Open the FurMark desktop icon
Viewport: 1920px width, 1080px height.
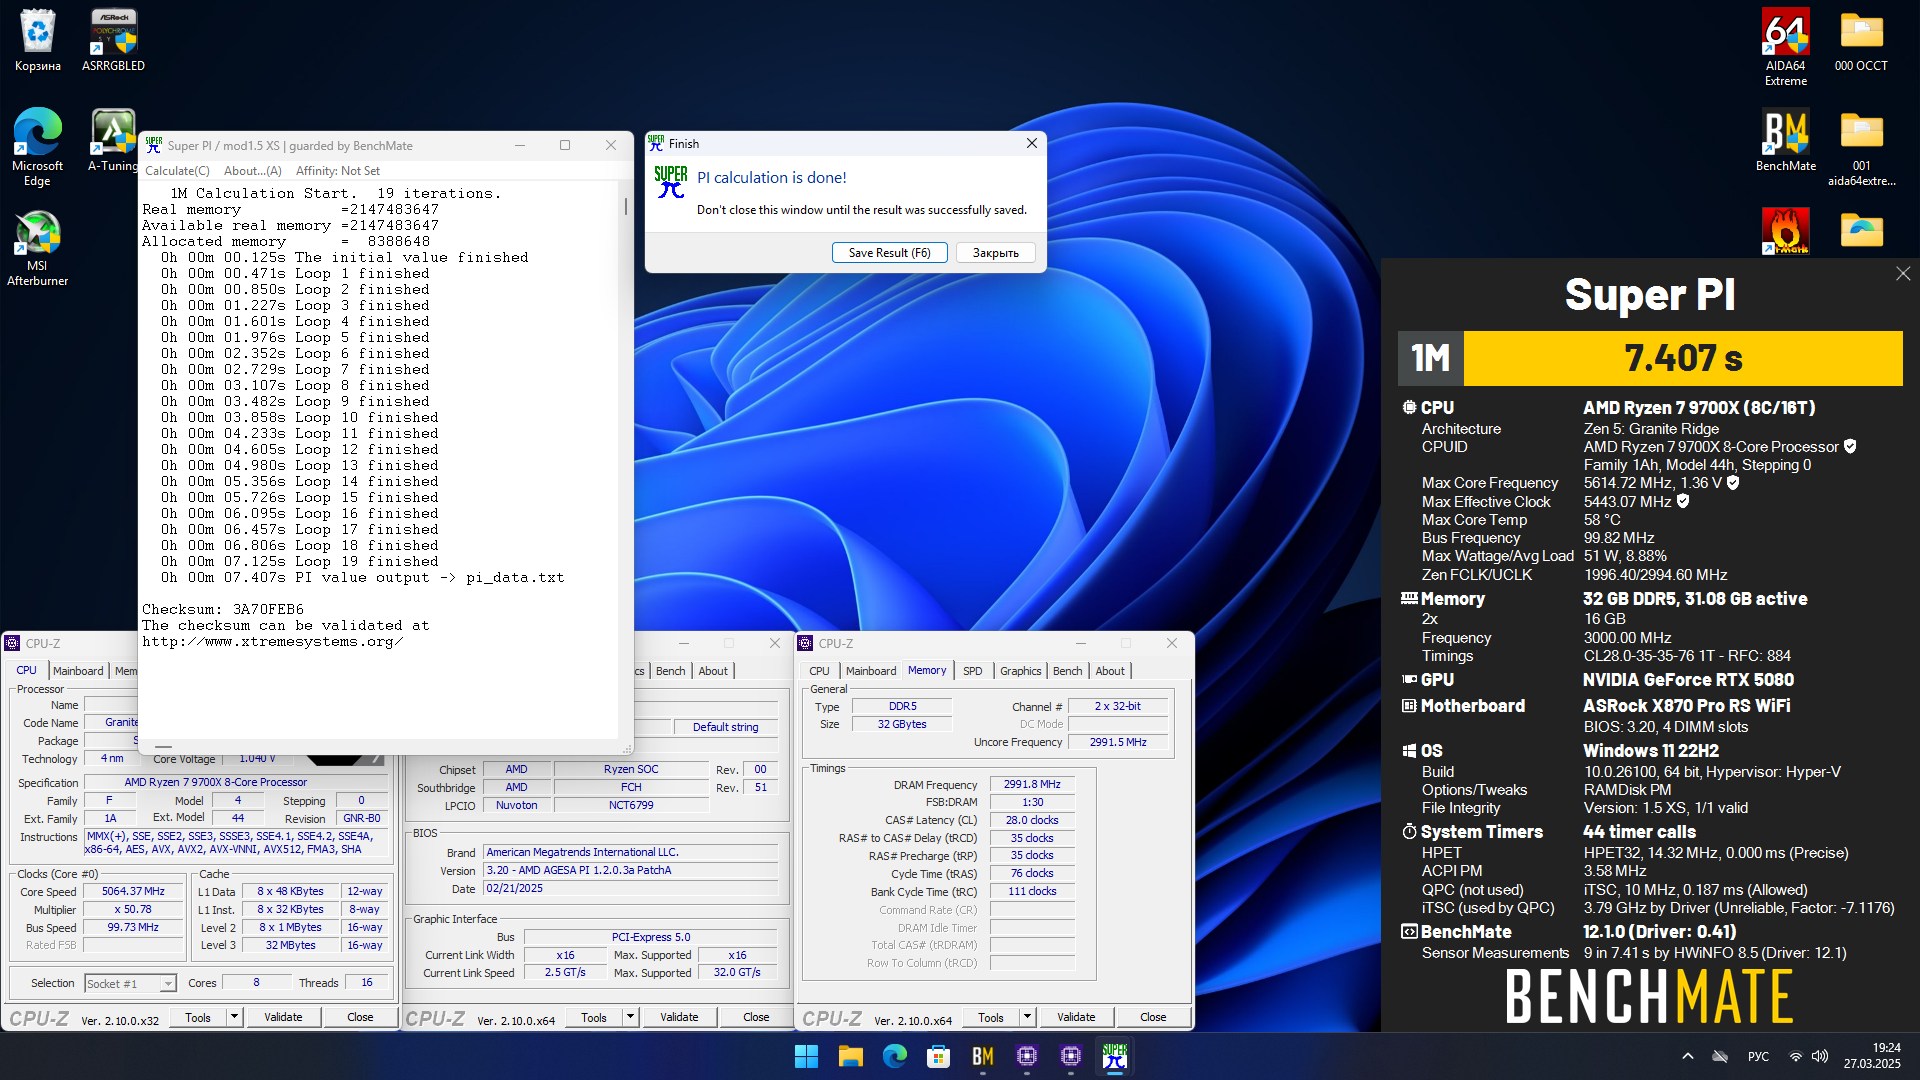click(x=1785, y=231)
